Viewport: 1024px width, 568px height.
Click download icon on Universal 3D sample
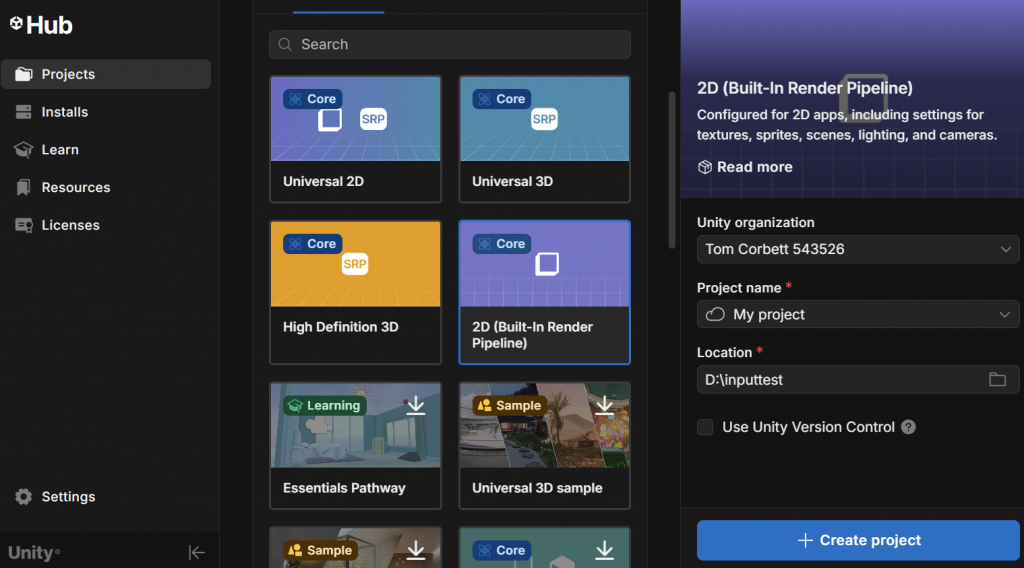point(604,405)
